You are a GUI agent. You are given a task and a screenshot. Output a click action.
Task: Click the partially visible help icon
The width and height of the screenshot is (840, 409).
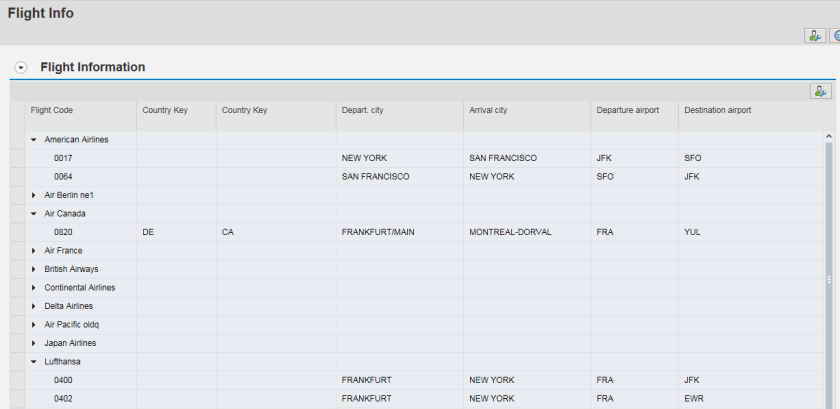[836, 36]
